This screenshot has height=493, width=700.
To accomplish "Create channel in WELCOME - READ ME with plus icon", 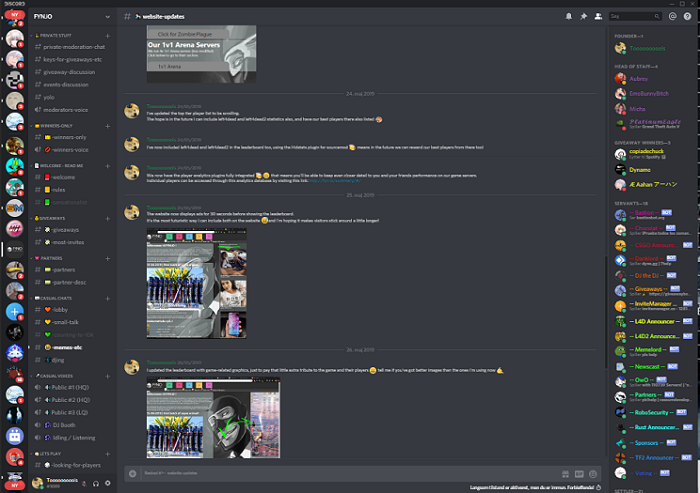I will pyautogui.click(x=108, y=166).
